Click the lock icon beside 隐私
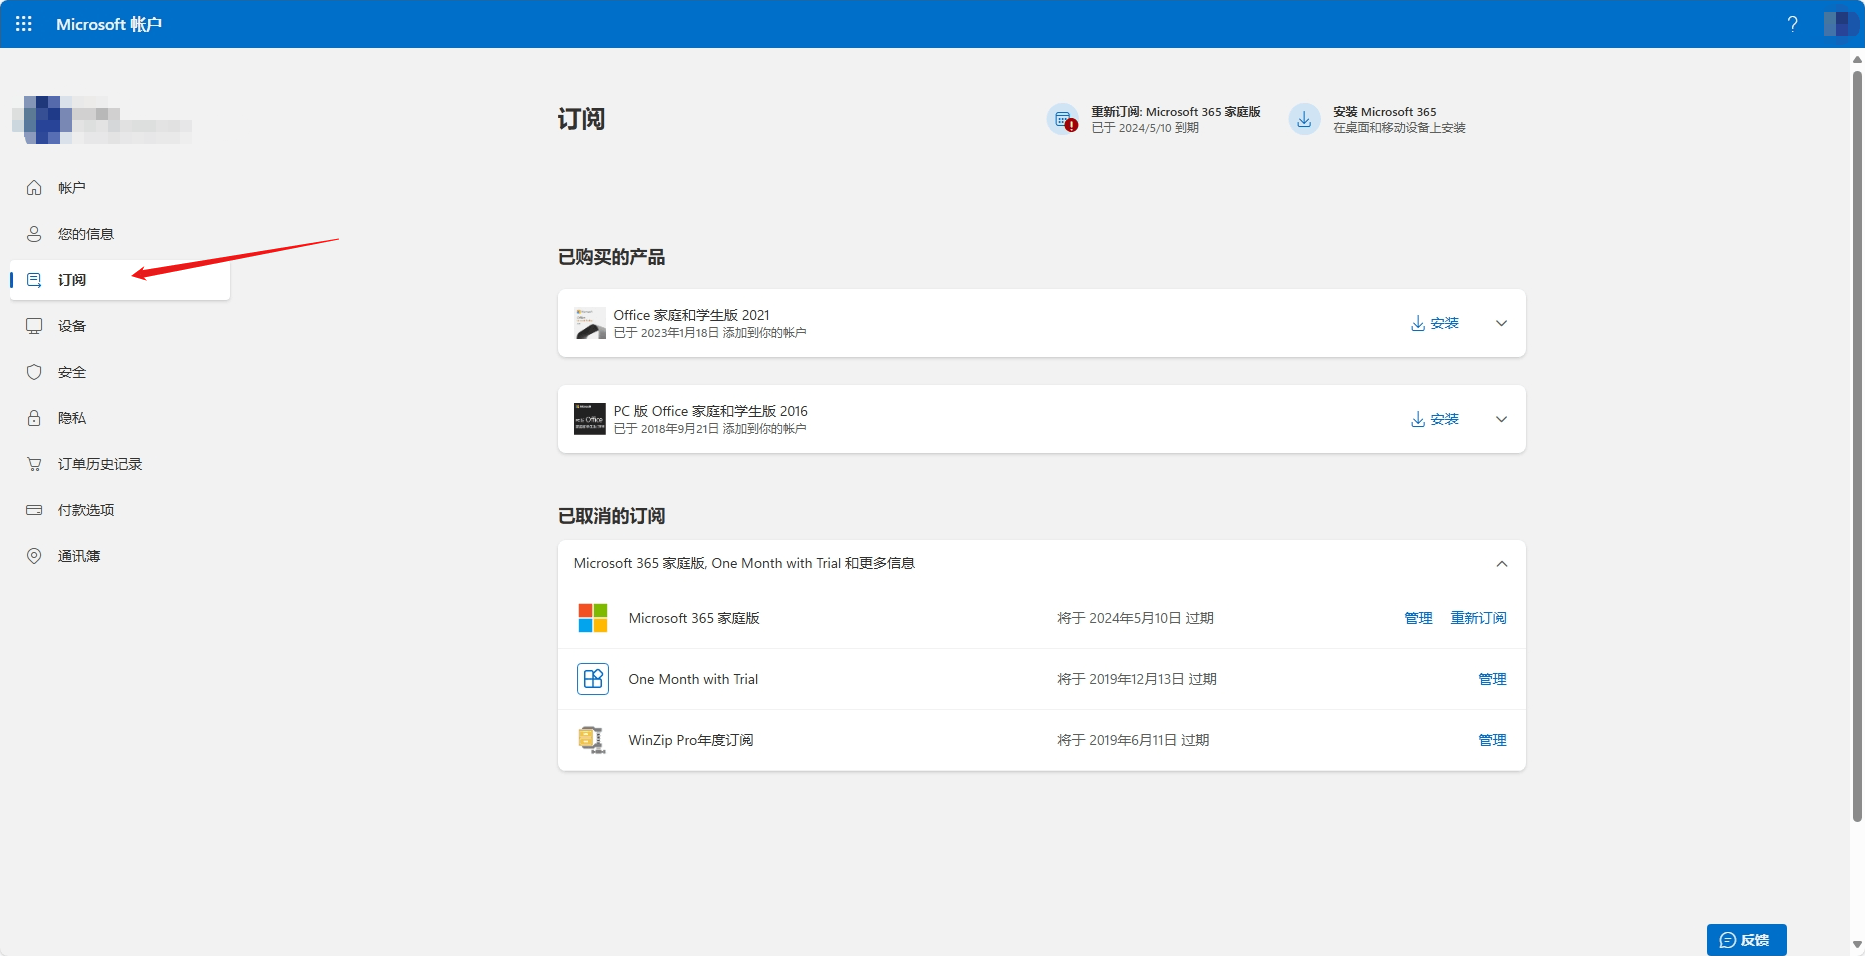 click(x=34, y=418)
